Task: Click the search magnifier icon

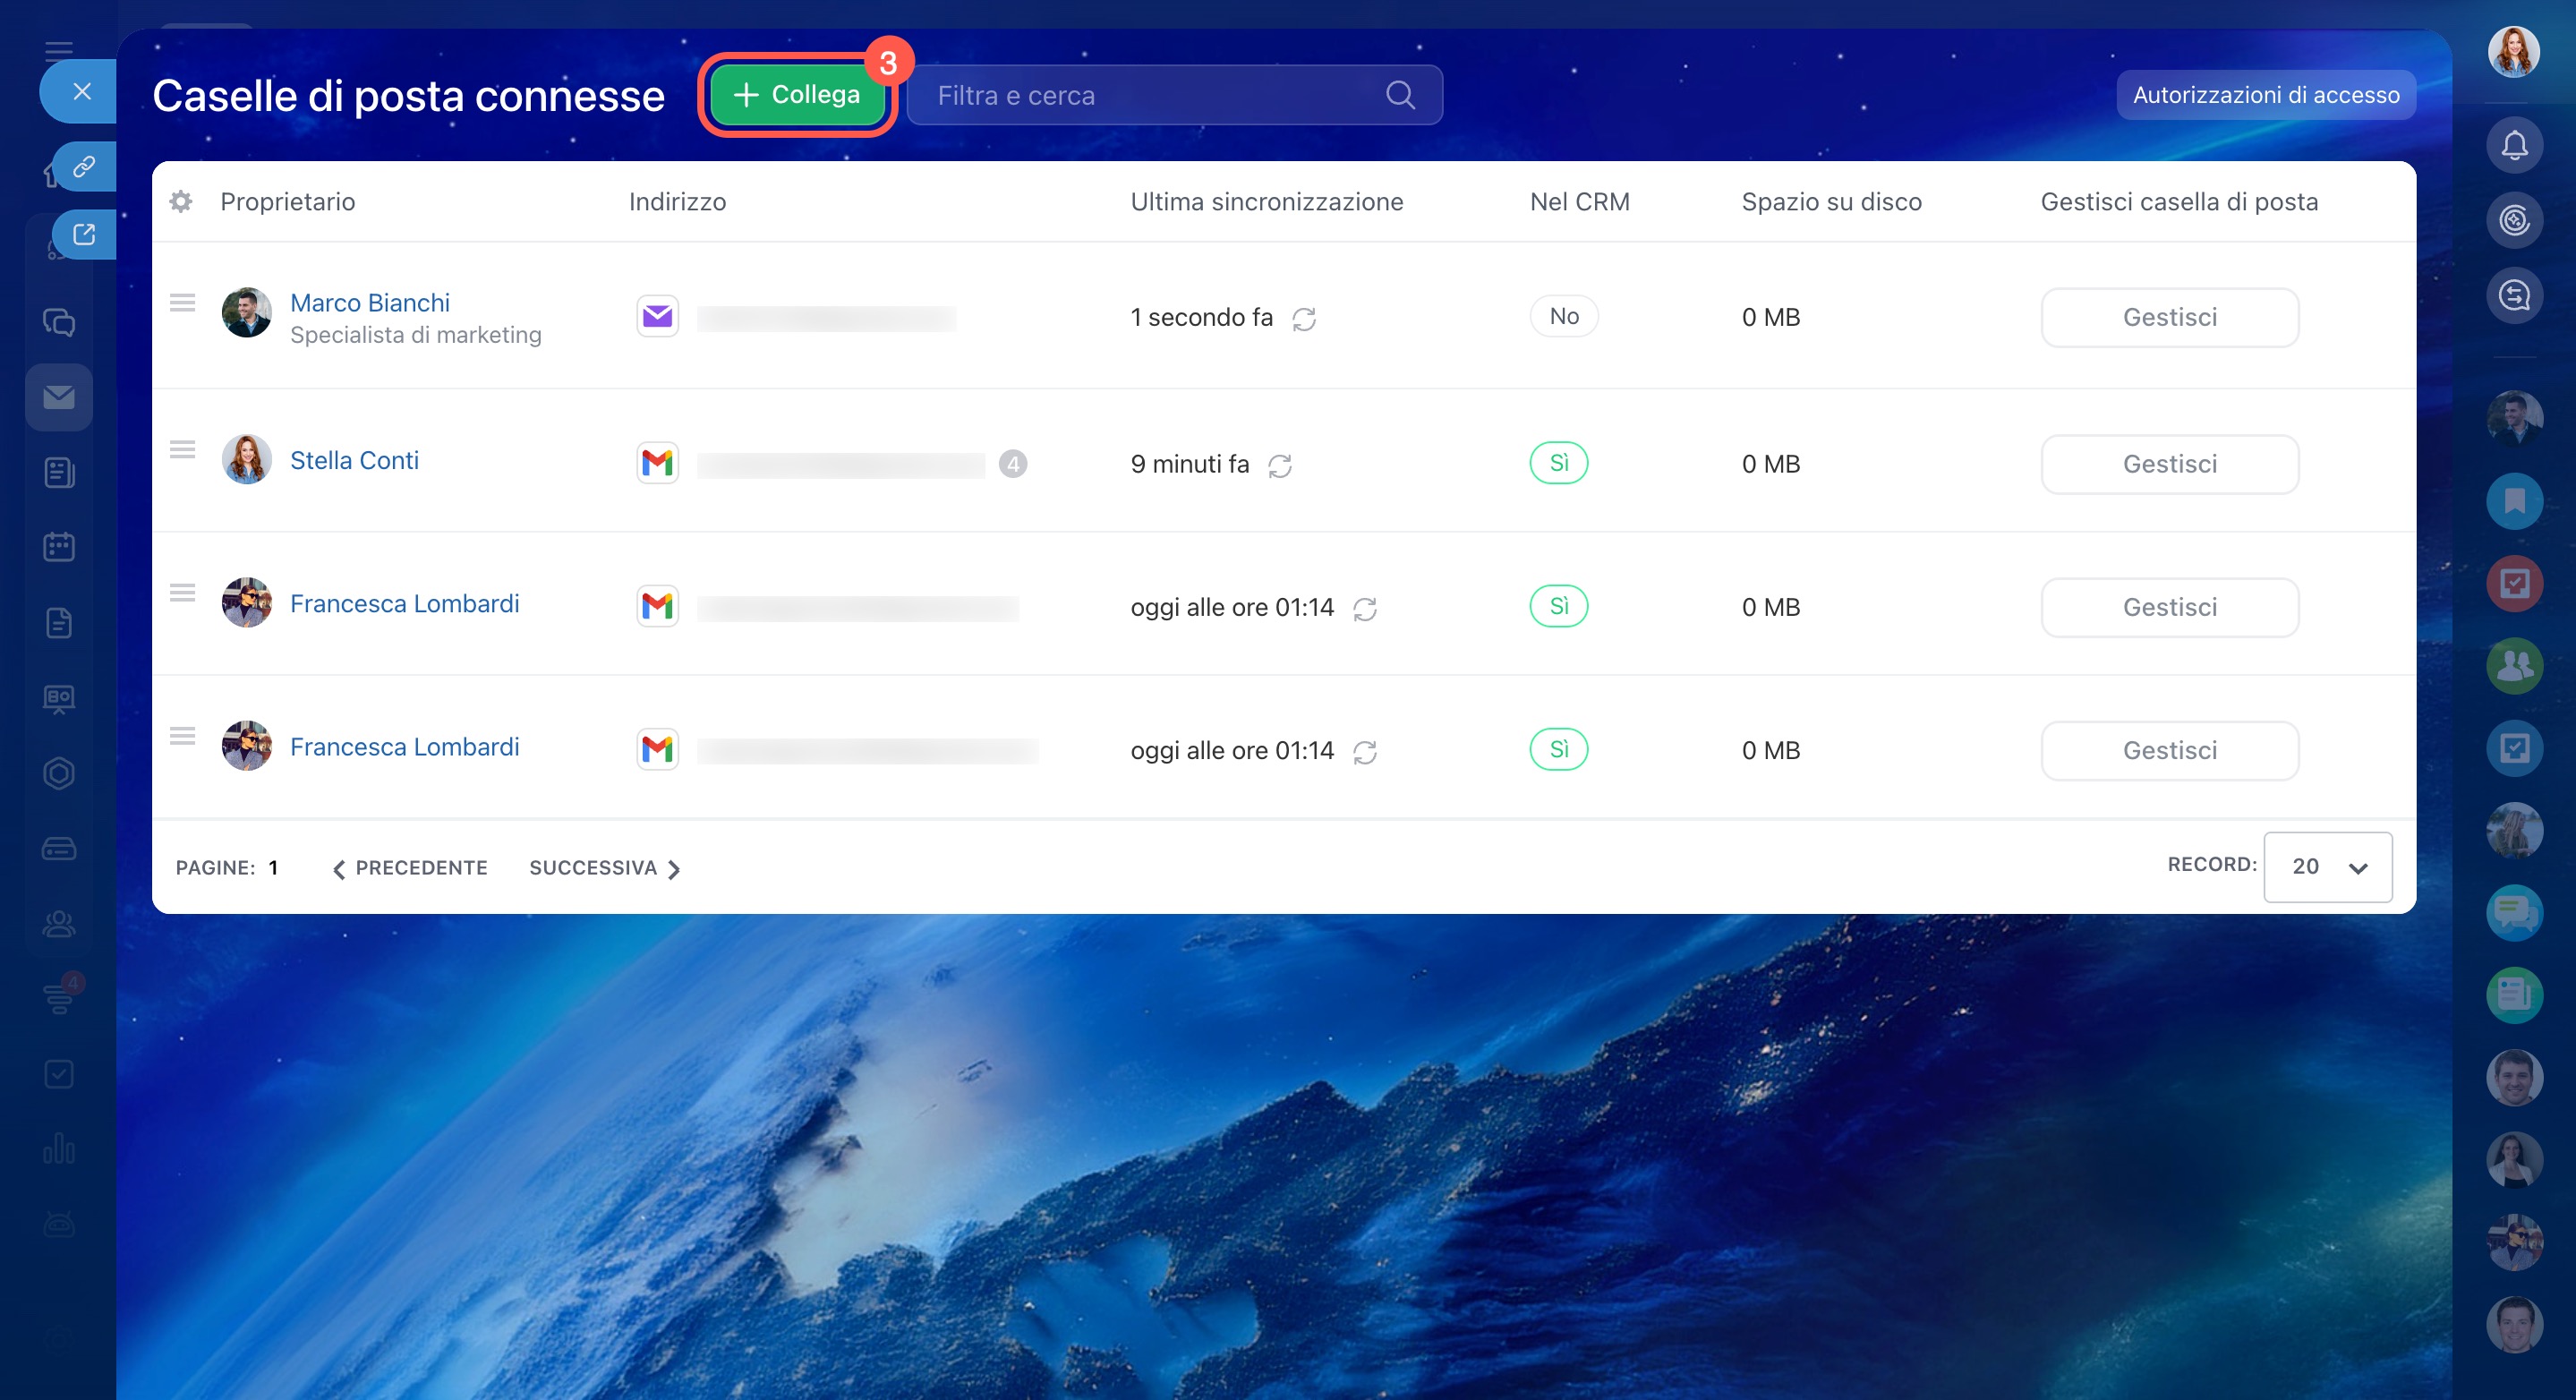Action: coord(1400,95)
